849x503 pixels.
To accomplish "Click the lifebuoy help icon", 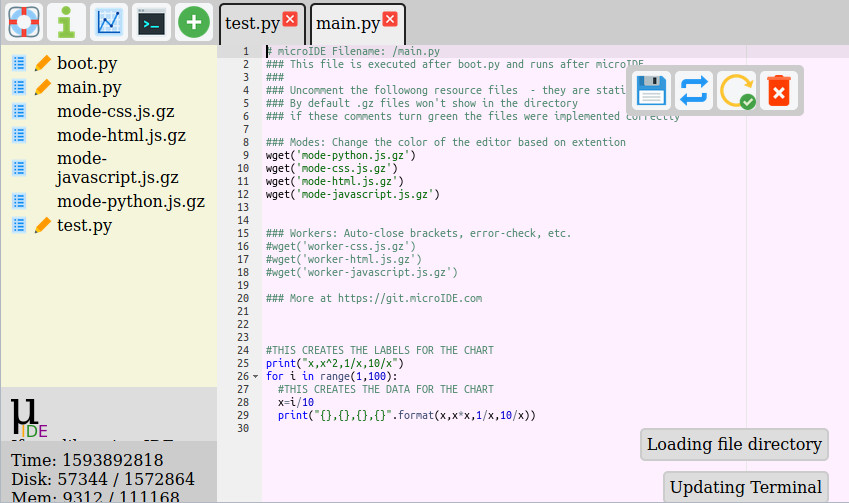I will (x=24, y=21).
